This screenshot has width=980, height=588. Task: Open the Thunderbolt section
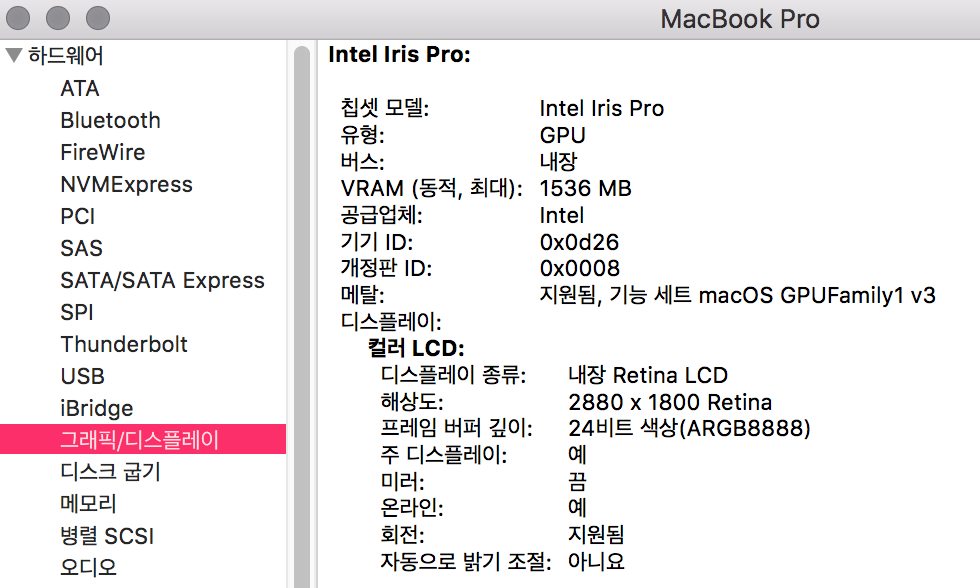(124, 344)
